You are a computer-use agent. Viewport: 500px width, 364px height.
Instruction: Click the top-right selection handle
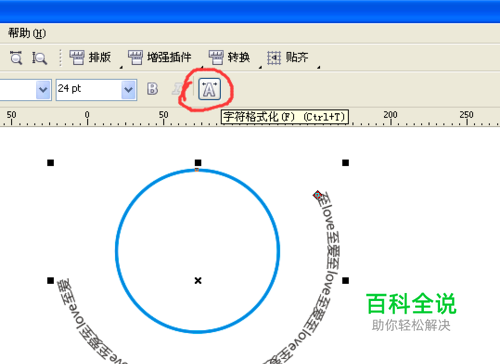click(345, 163)
